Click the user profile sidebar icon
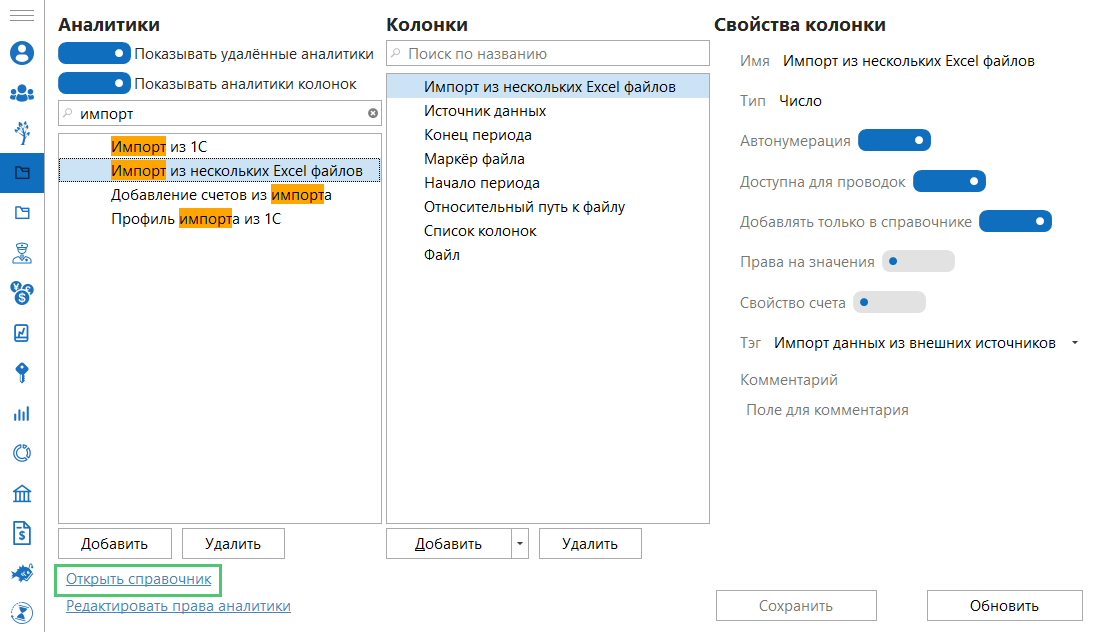This screenshot has height=632, width=1099. coord(21,53)
